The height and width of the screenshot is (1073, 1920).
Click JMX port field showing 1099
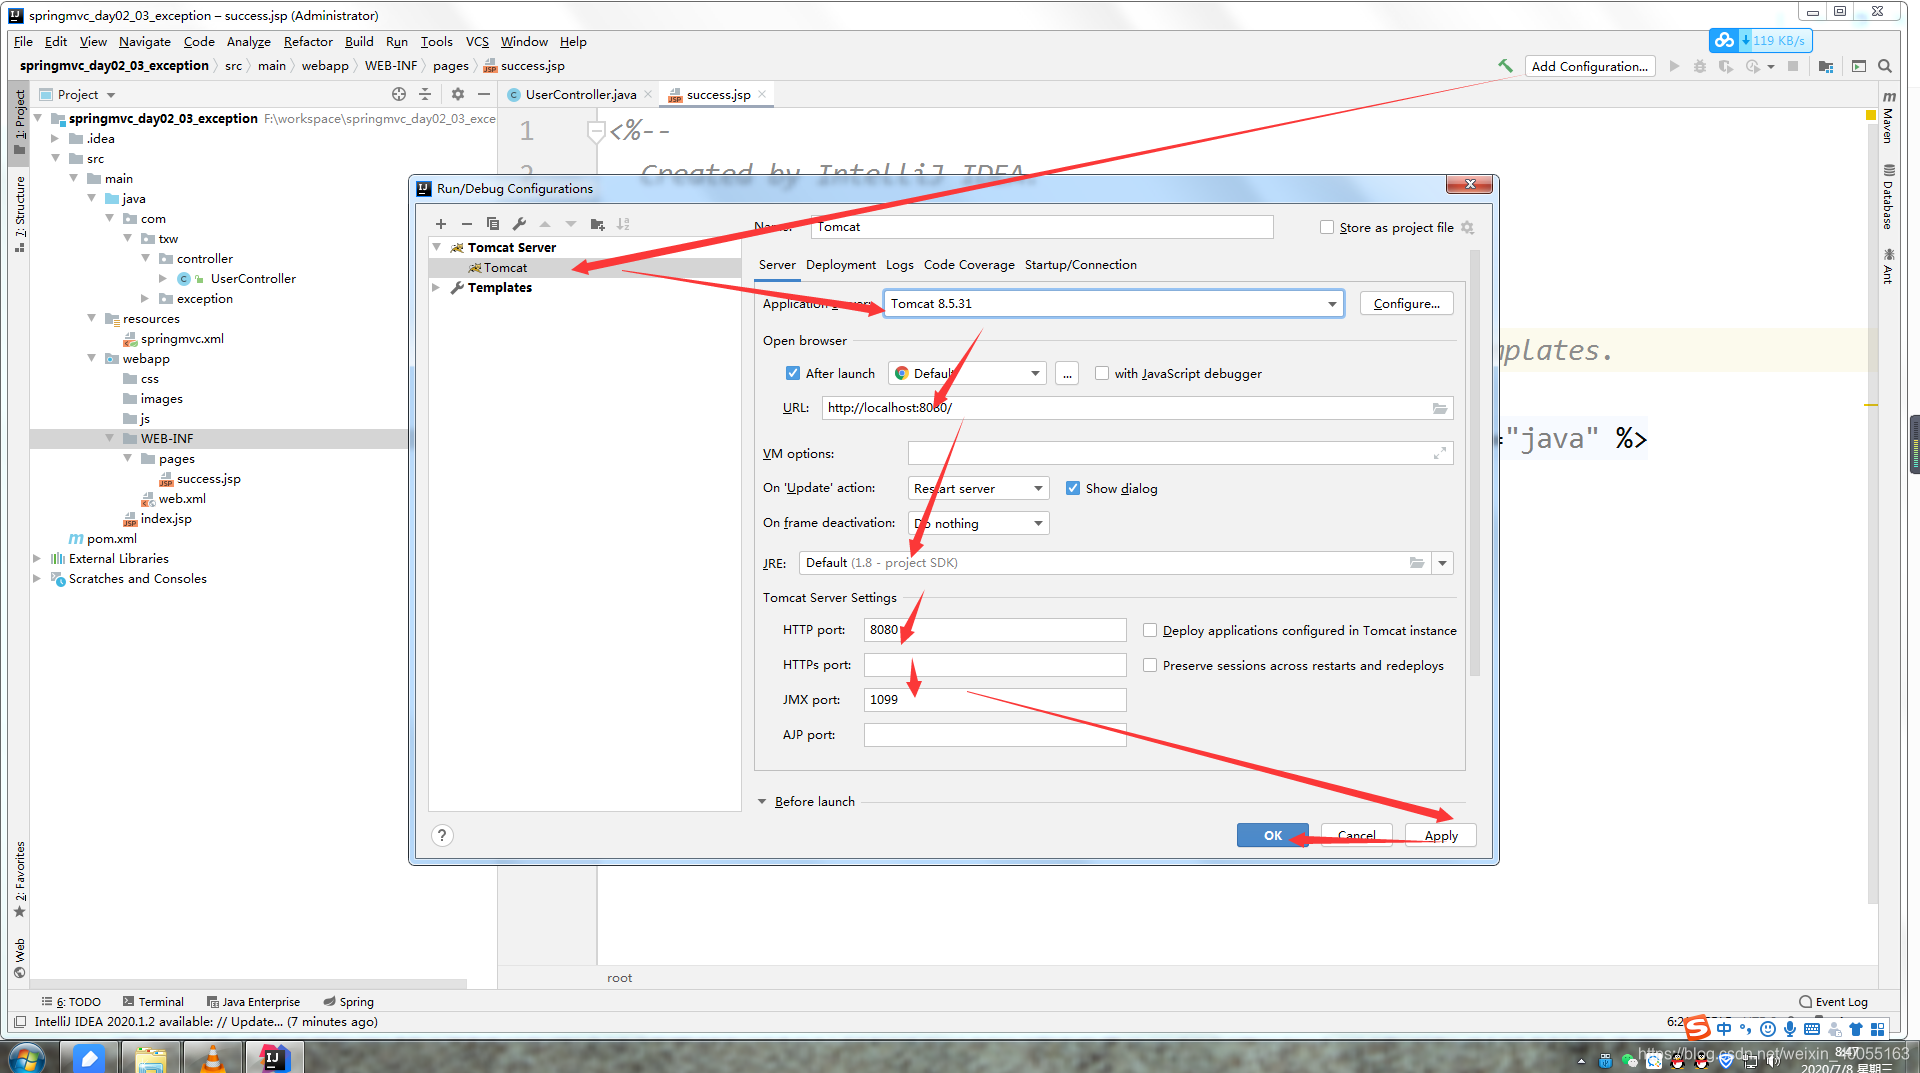995,700
